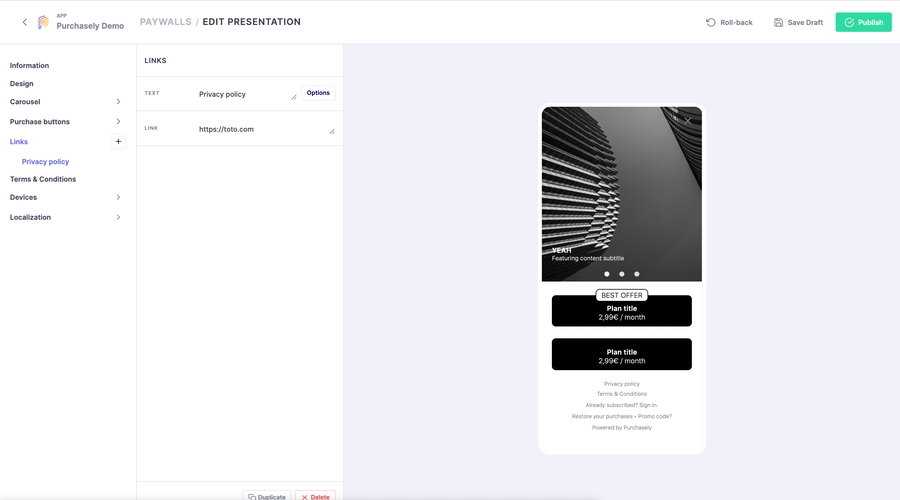The image size is (900, 500).
Task: Click Save Draft in the header
Action: [x=798, y=22]
